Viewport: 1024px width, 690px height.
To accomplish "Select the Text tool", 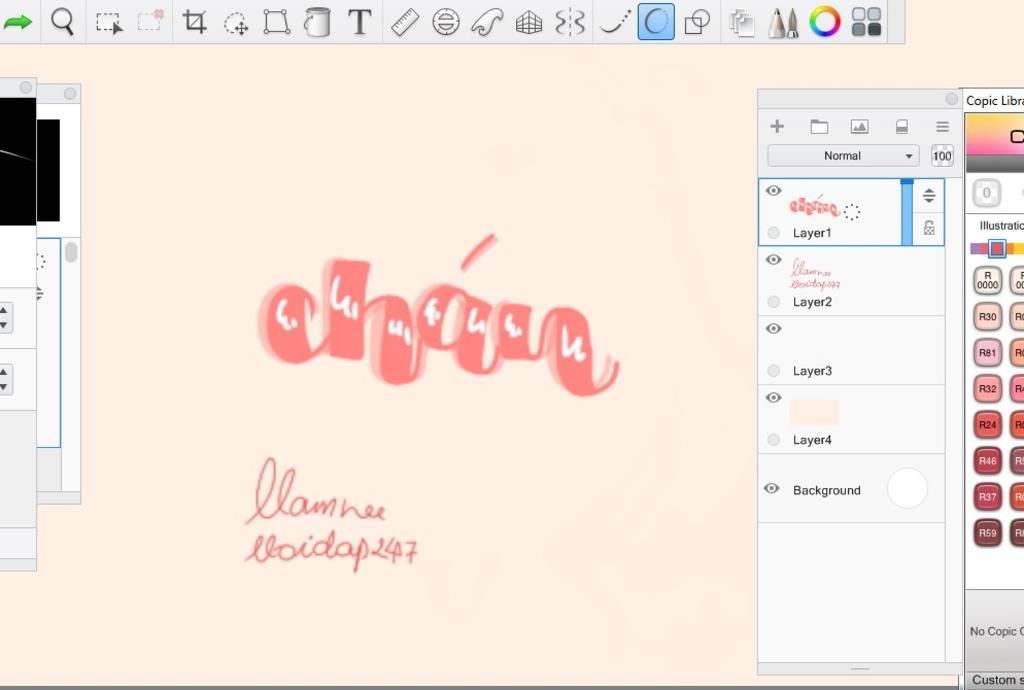I will 359,22.
